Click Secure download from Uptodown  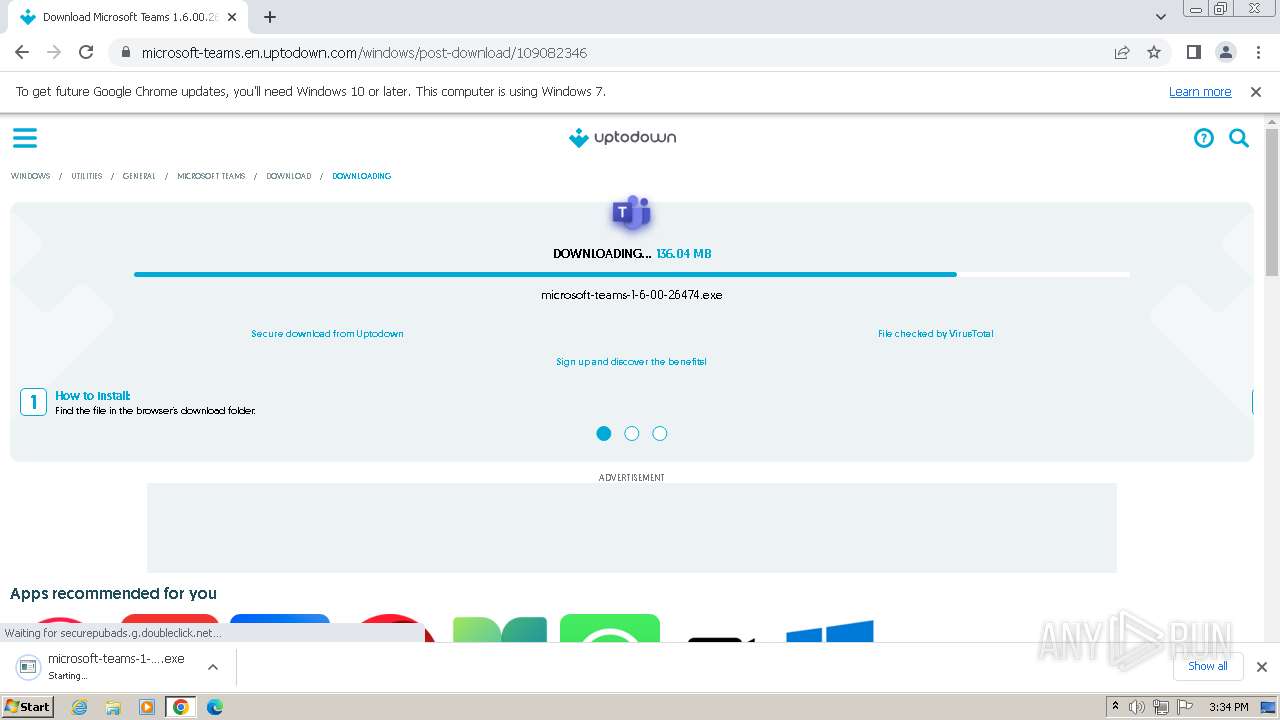click(327, 334)
